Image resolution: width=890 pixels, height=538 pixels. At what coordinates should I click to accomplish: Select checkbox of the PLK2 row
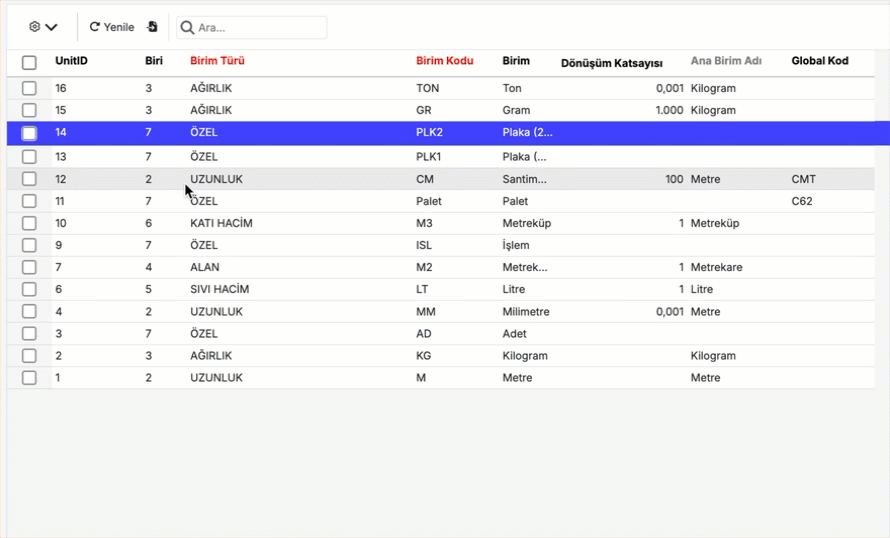coord(29,133)
